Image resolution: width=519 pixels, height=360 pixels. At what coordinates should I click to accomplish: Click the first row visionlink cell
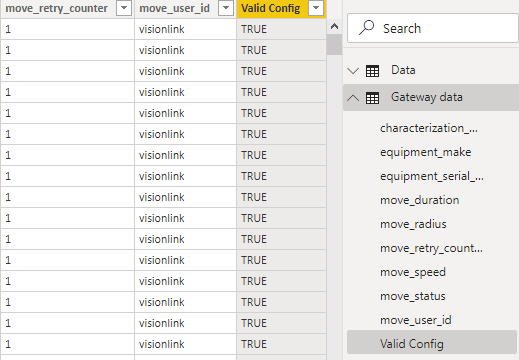click(185, 29)
